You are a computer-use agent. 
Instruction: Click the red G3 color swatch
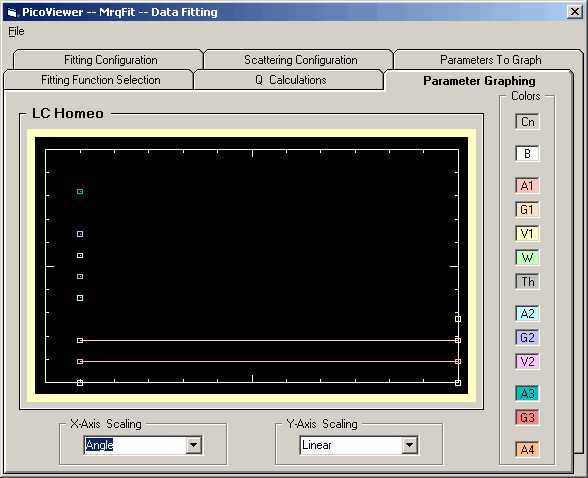pyautogui.click(x=527, y=417)
